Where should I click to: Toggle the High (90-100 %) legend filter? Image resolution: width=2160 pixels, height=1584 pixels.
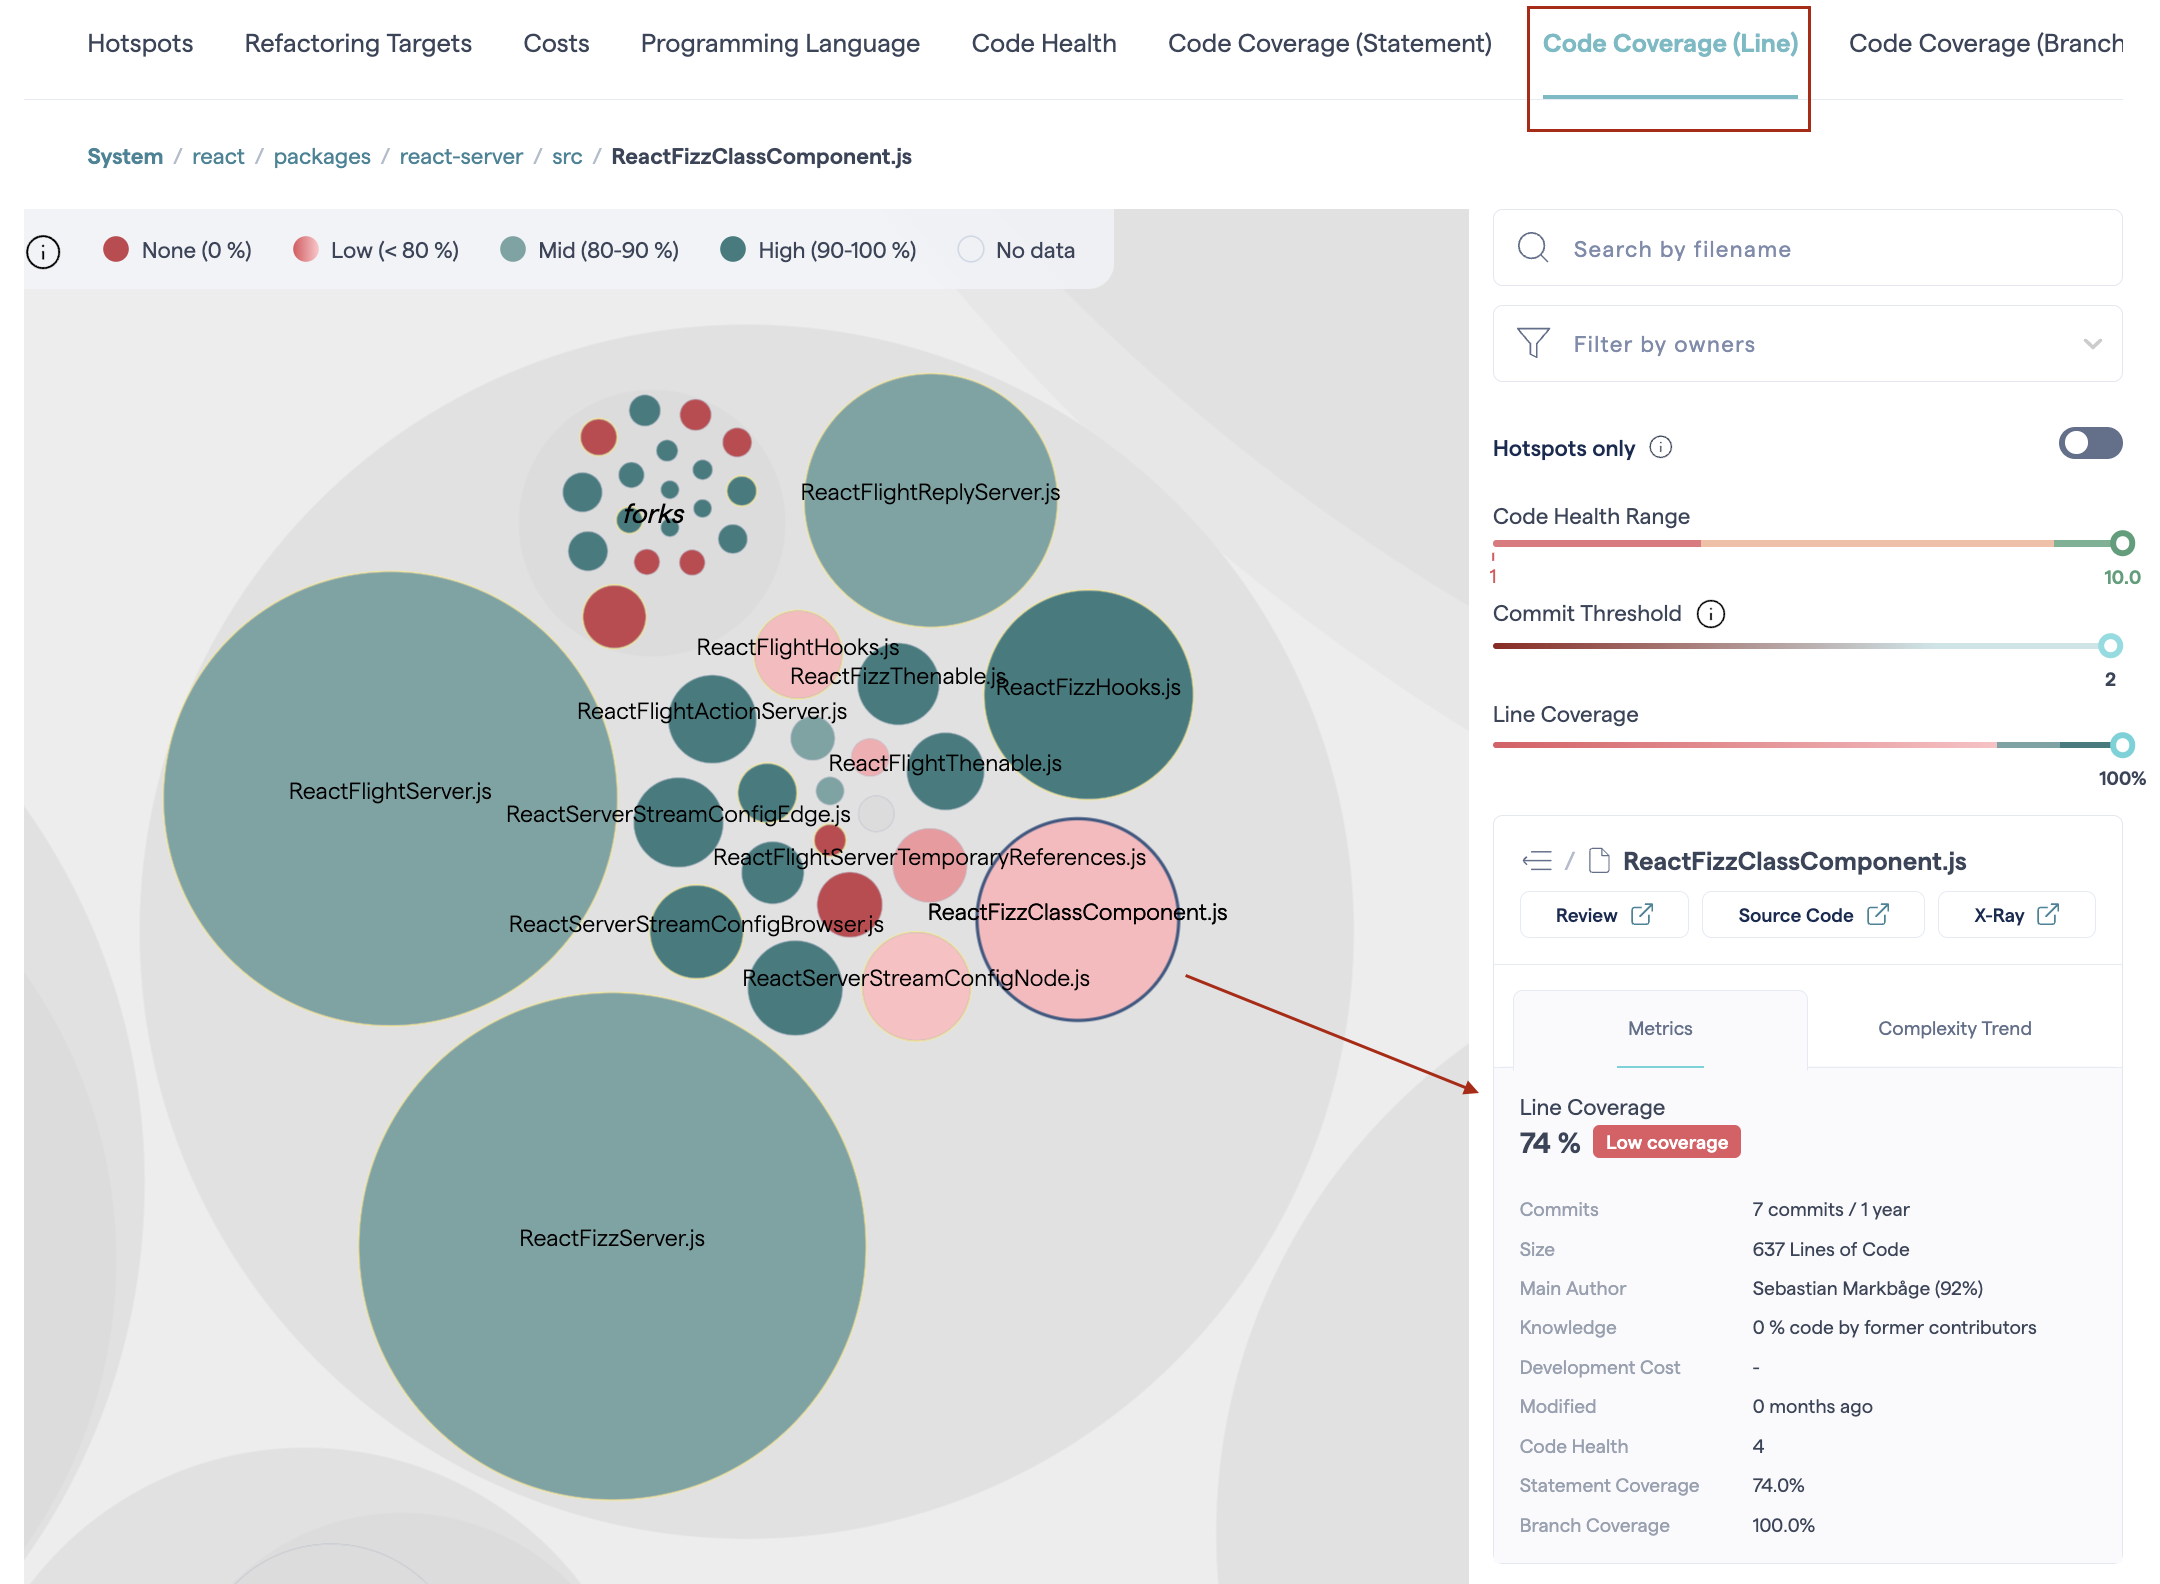[x=818, y=250]
